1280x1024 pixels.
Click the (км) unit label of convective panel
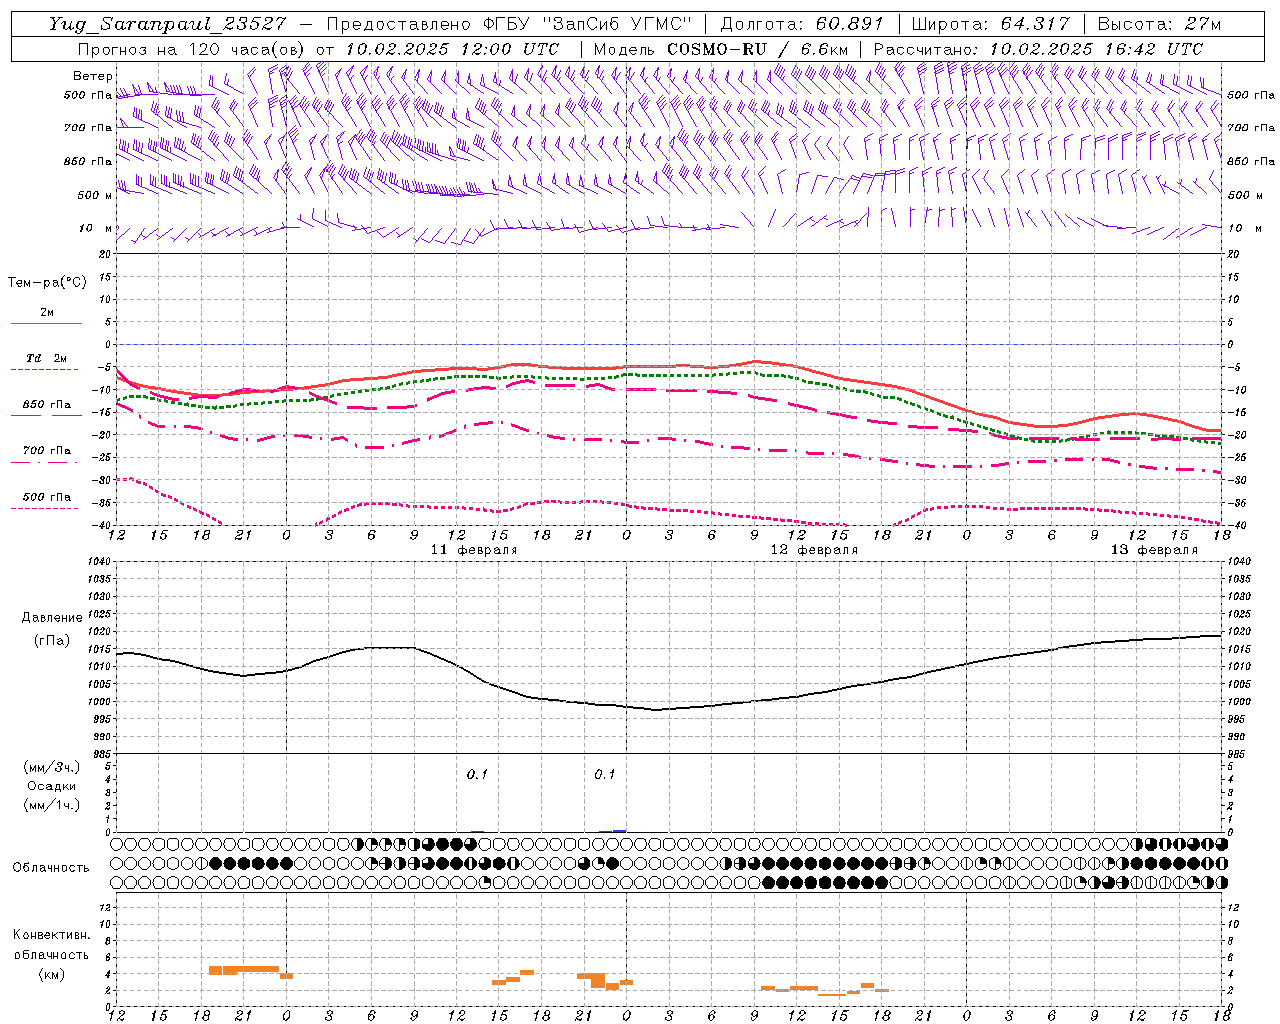(52, 974)
